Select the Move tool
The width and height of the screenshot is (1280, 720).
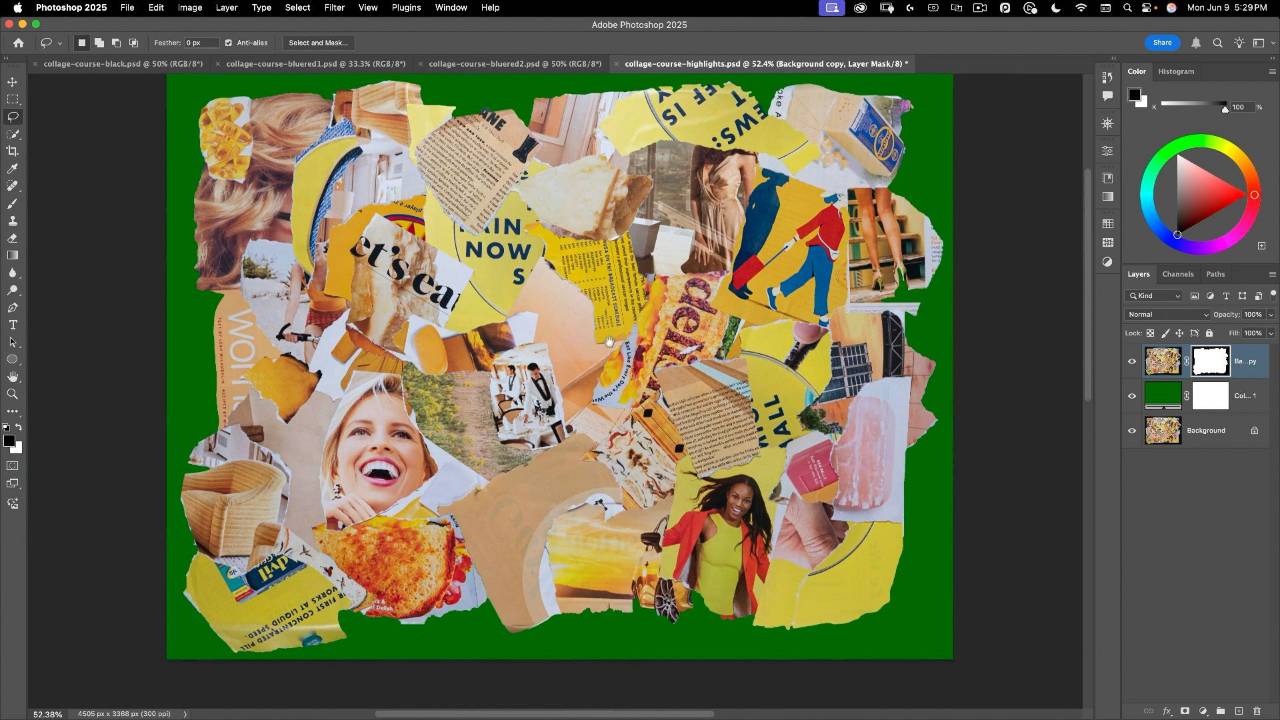pyautogui.click(x=13, y=82)
